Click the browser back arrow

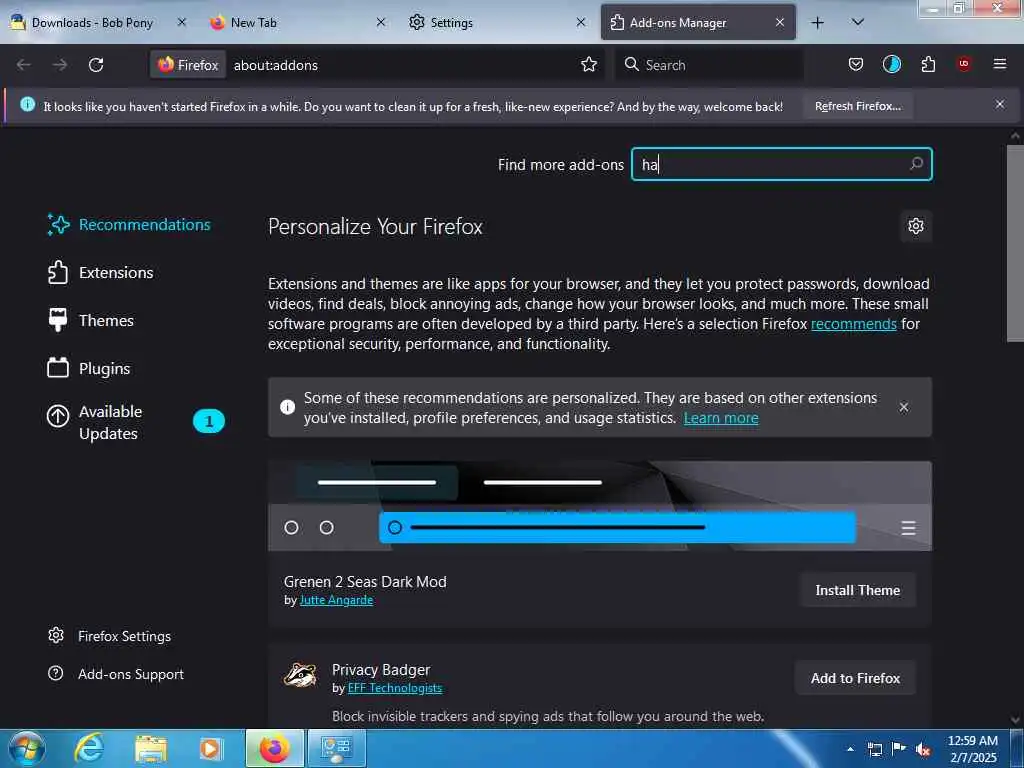(24, 65)
